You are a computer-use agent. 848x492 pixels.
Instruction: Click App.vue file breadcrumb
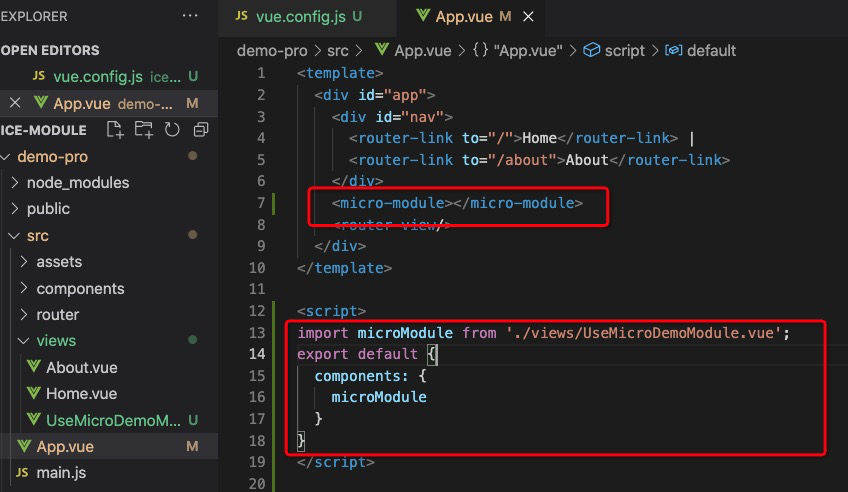[x=414, y=50]
